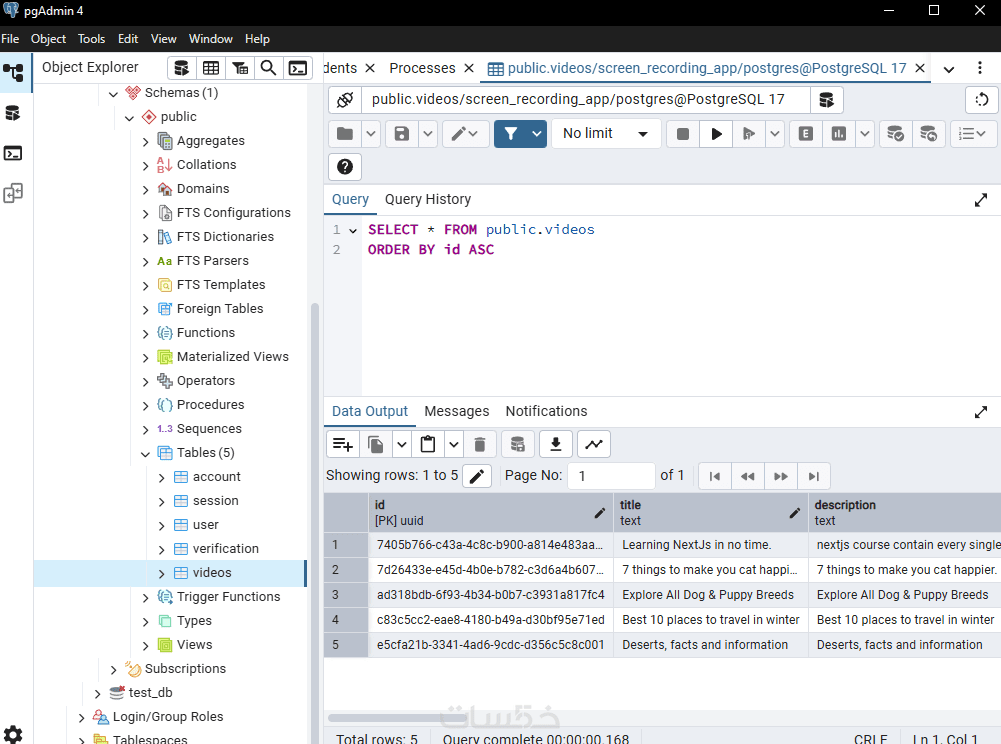Viewport: 1001px width, 744px height.
Task: Click the new connection database icon
Action: click(x=827, y=100)
